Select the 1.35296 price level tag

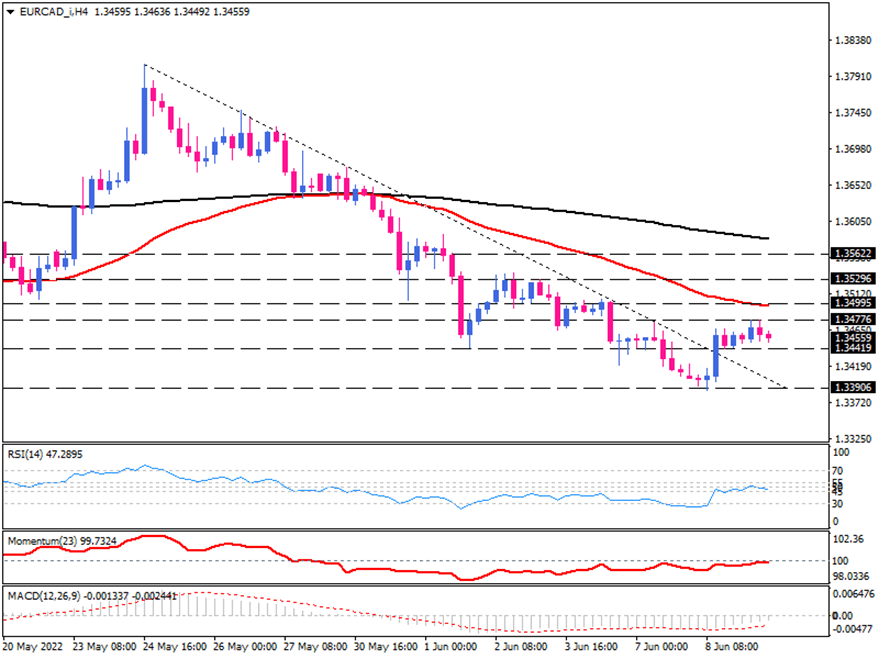[853, 279]
